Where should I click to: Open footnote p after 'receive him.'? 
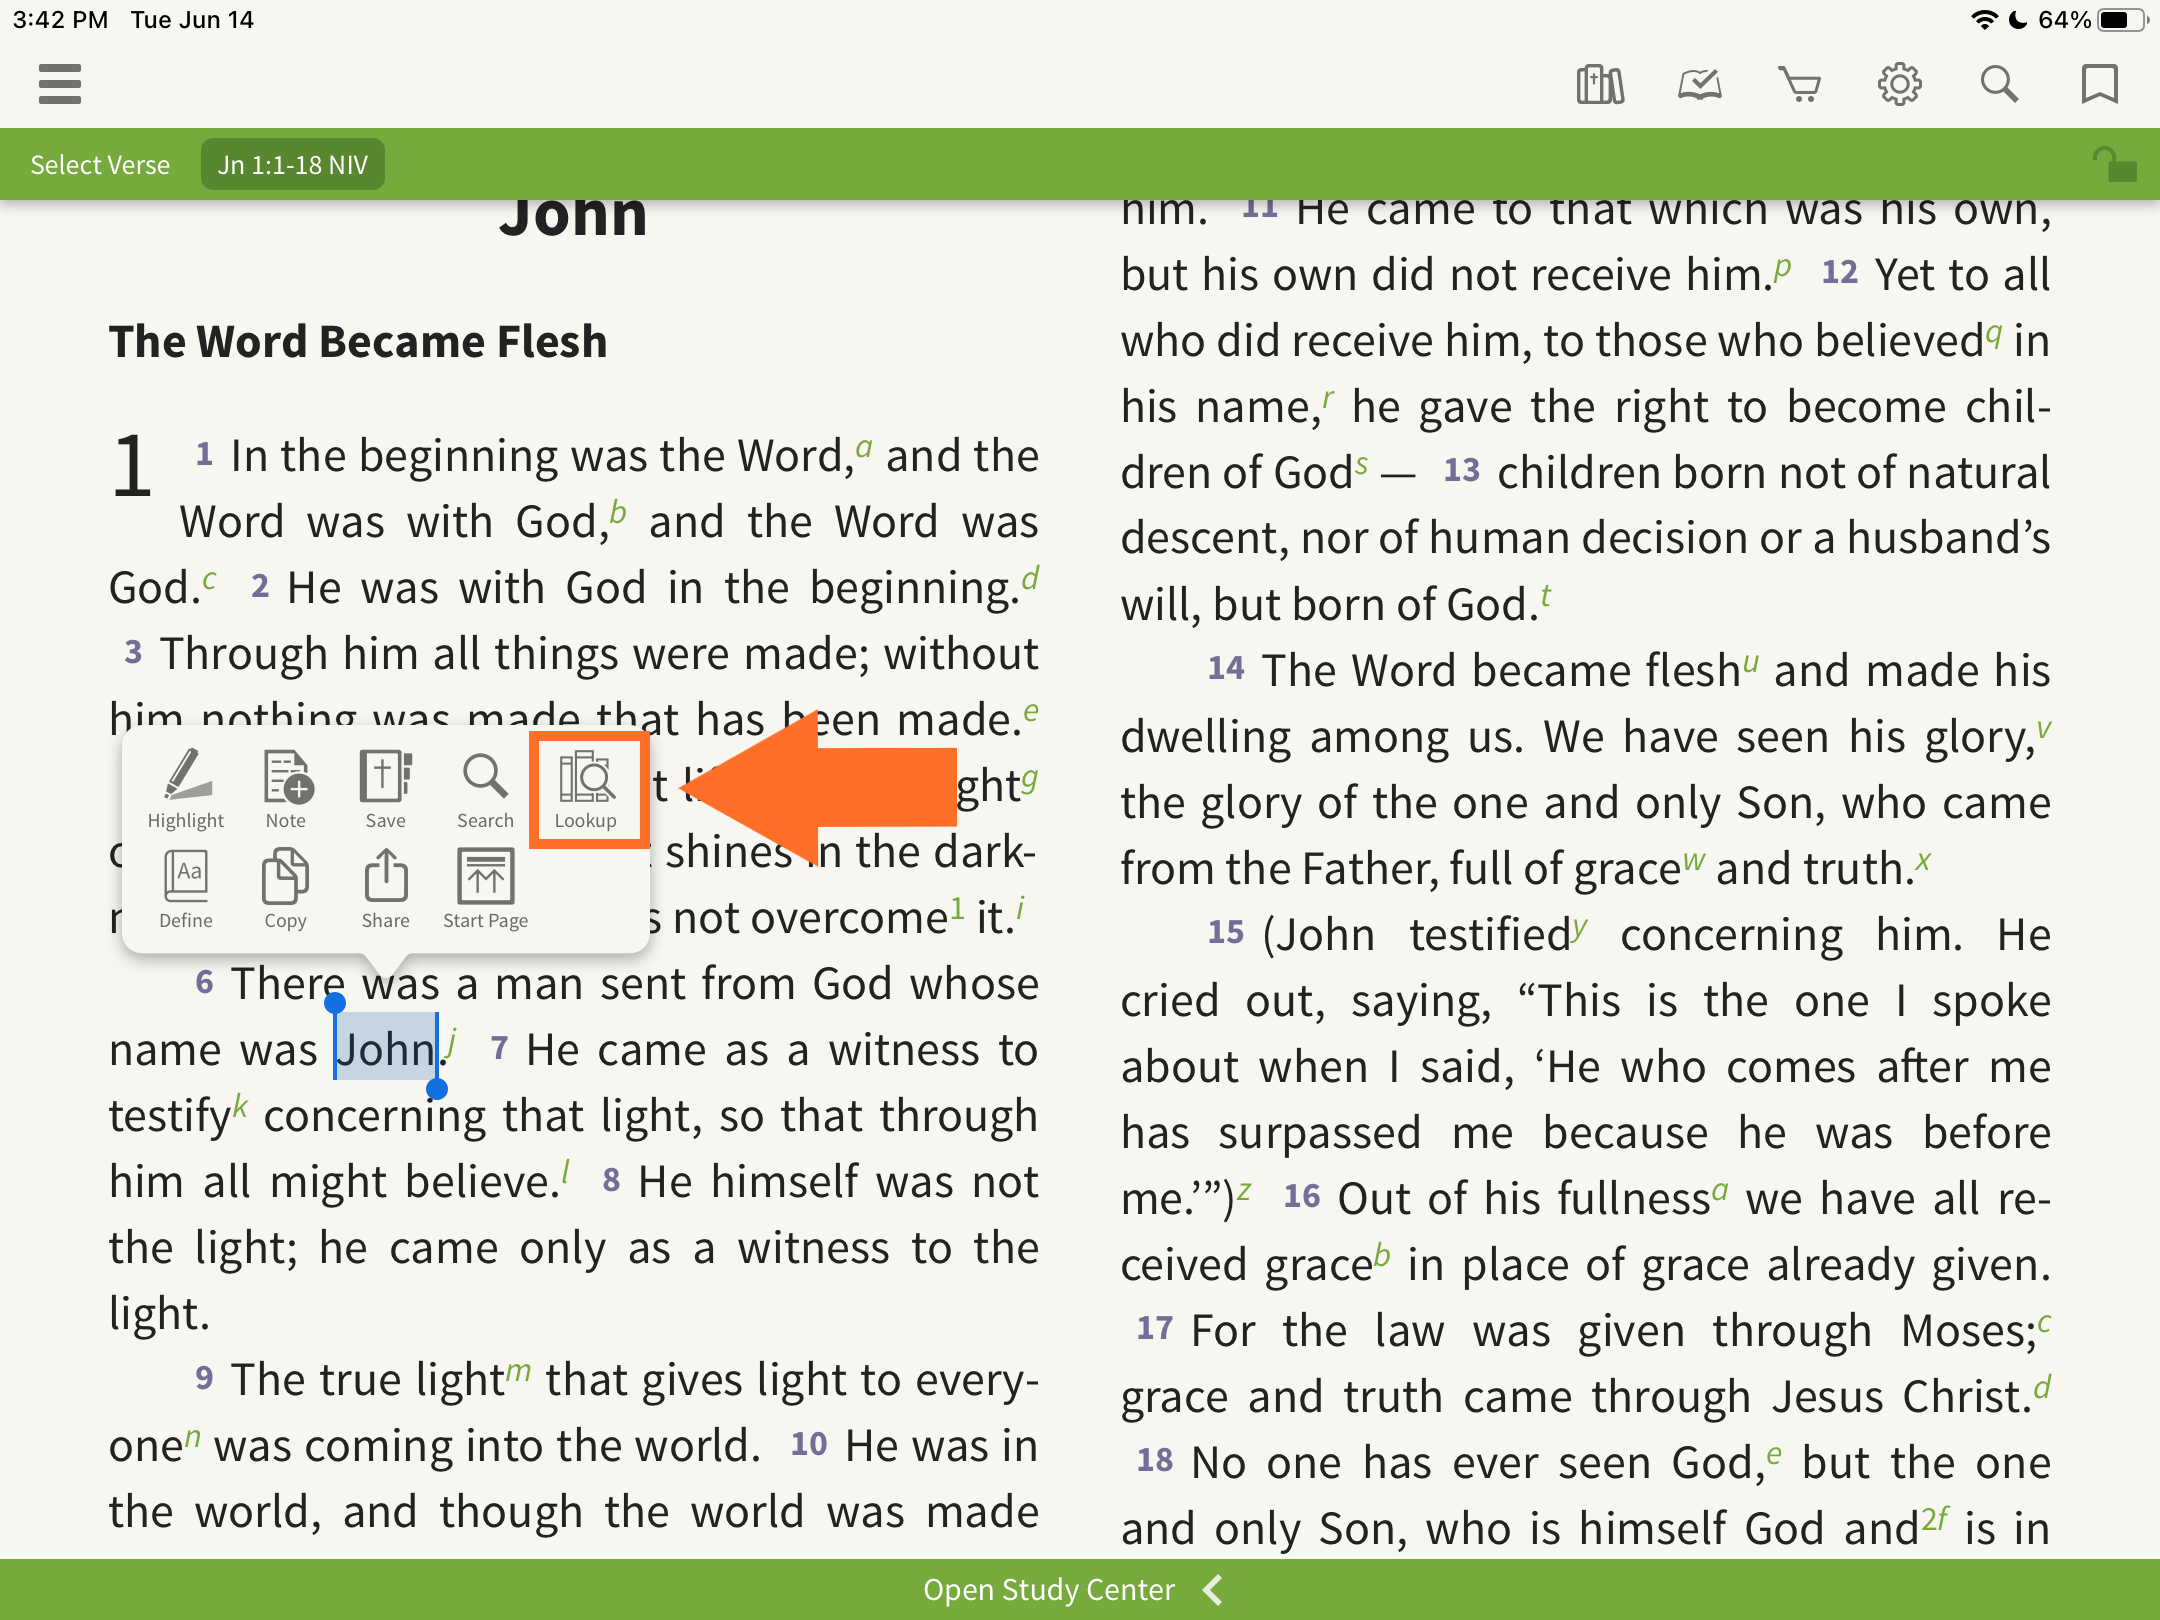tap(1782, 267)
